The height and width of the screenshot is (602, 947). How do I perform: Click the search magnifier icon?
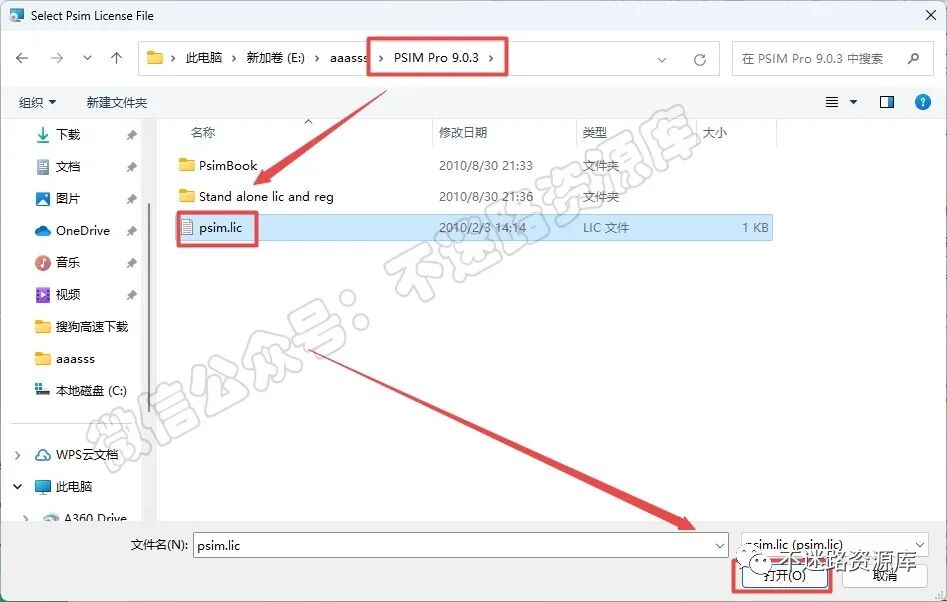click(913, 59)
